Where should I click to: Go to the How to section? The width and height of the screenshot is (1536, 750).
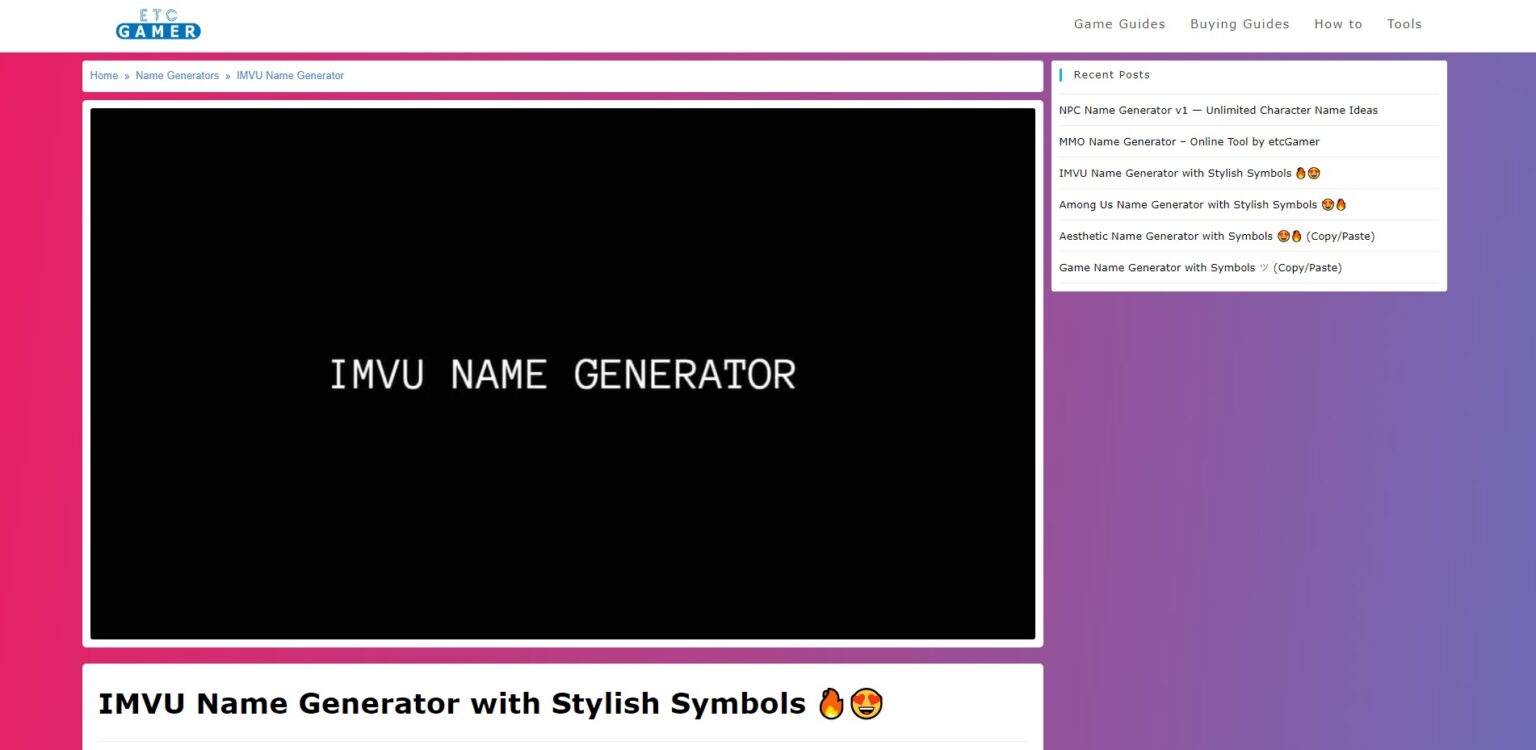[x=1338, y=24]
